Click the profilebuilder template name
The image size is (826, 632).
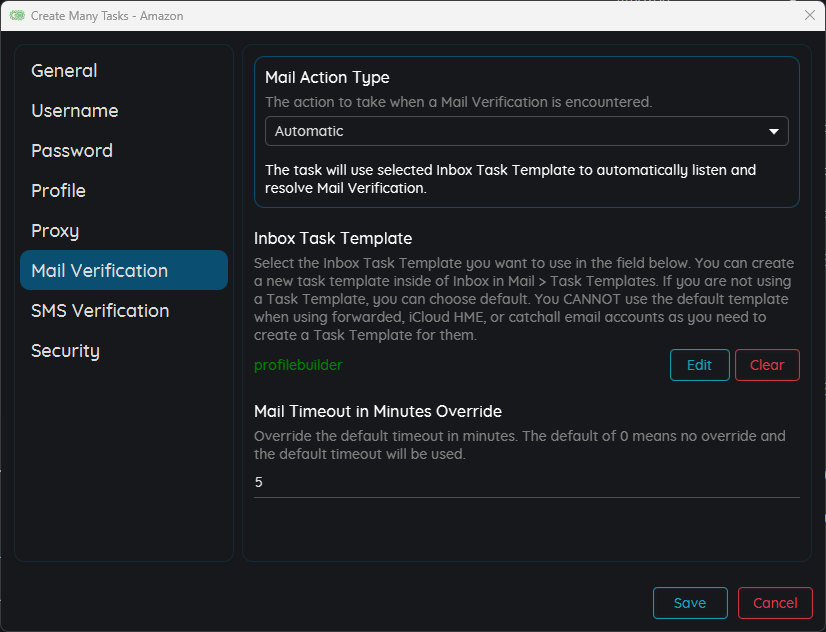point(298,365)
